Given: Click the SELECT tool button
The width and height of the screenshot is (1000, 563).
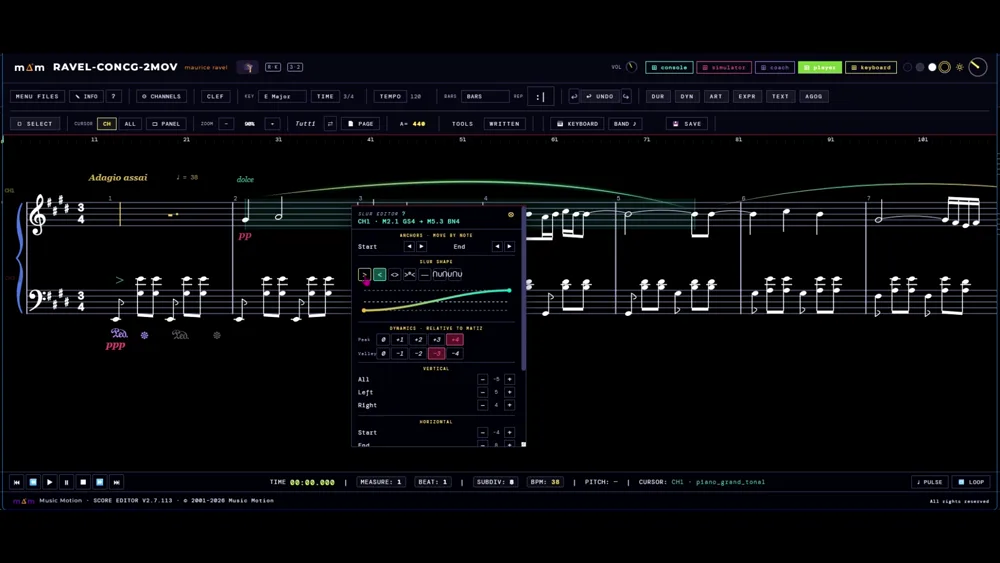Looking at the screenshot, I should [35, 124].
